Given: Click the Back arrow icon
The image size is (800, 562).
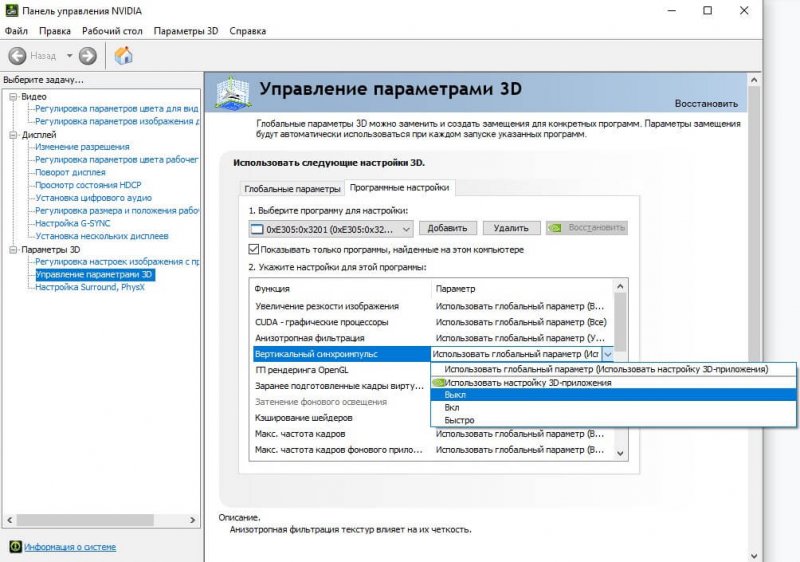Looking at the screenshot, I should (x=17, y=56).
